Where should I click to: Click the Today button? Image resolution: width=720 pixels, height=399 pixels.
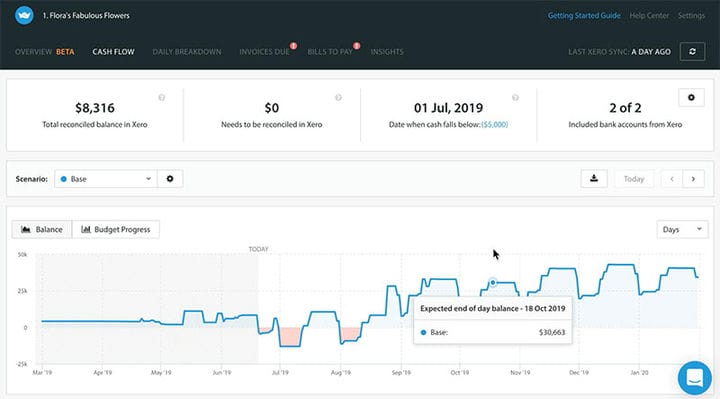click(x=634, y=179)
